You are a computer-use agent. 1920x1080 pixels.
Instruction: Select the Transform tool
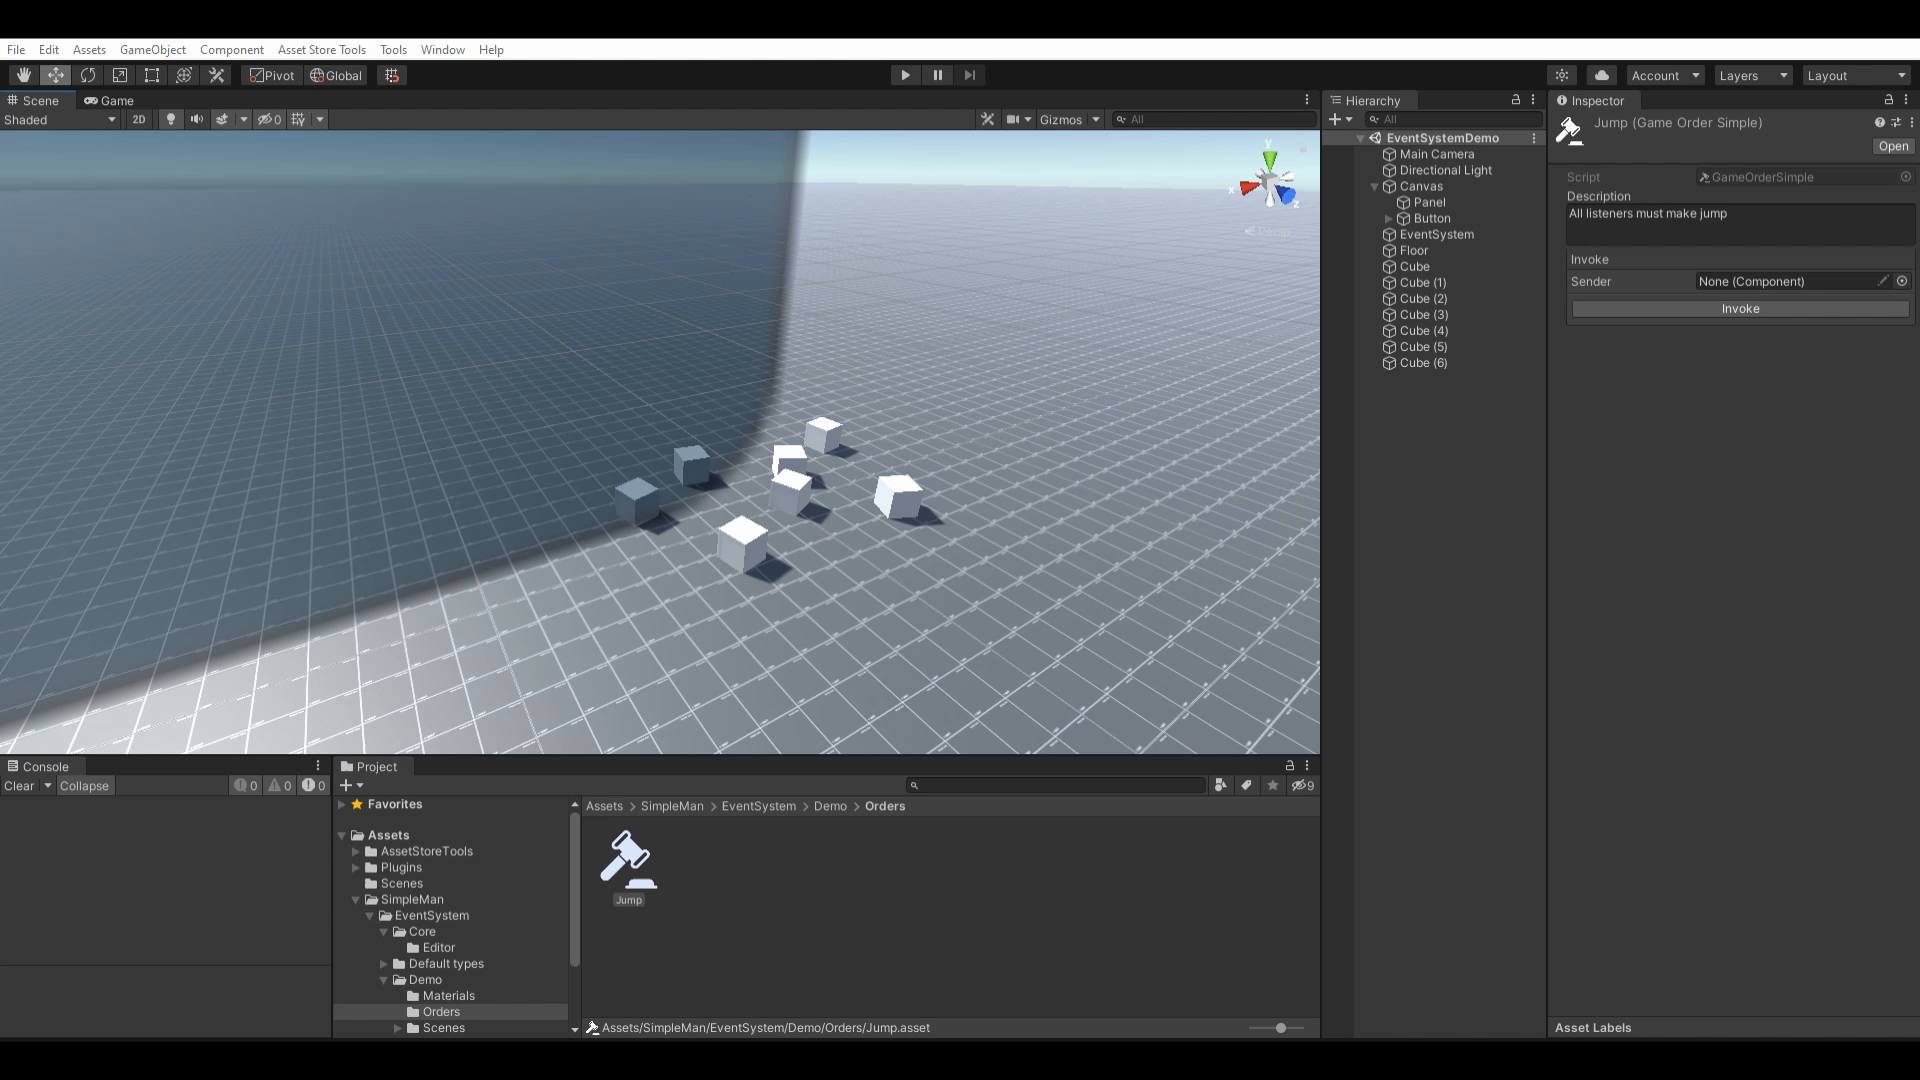click(x=184, y=75)
